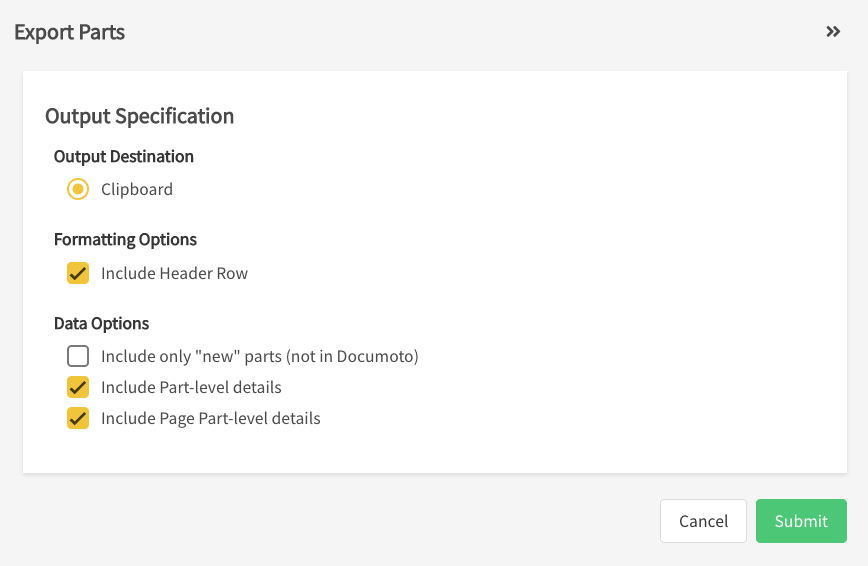Click the Output Specification heading
This screenshot has width=868, height=566.
coord(139,116)
